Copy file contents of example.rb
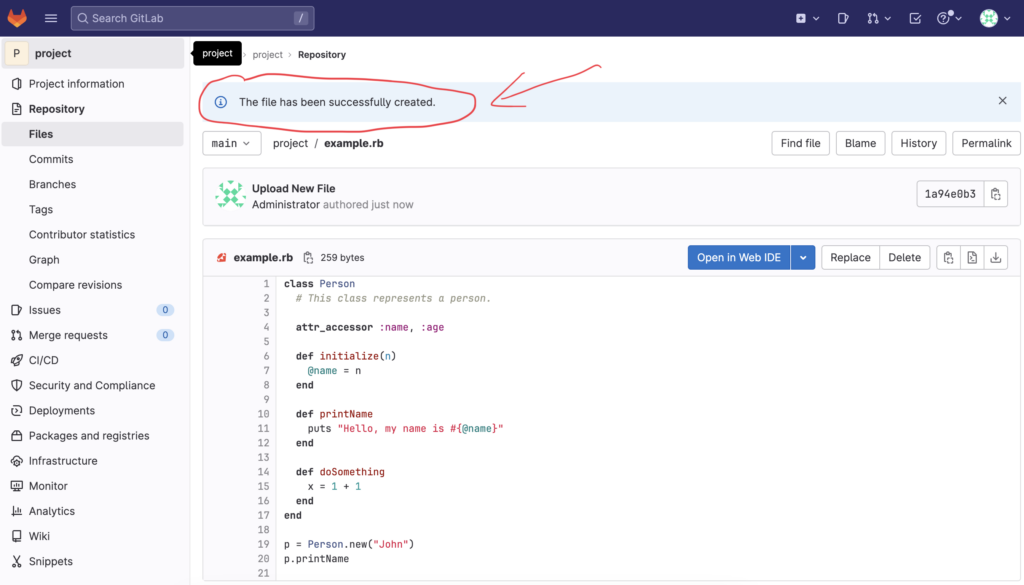Viewport: 1024px width, 585px height. [948, 258]
